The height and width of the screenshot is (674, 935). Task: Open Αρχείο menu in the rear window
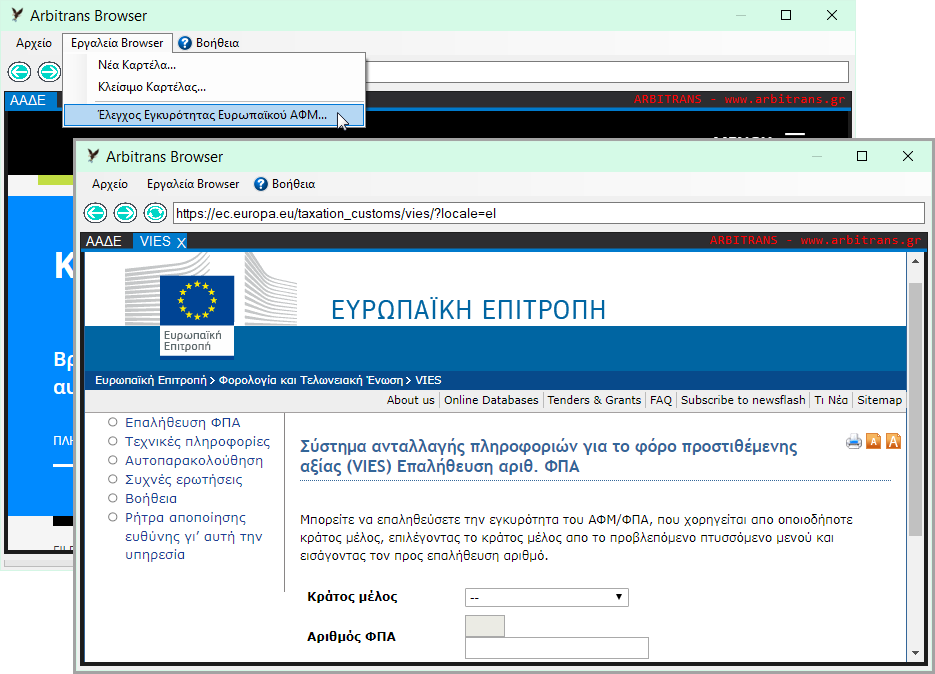[x=34, y=43]
